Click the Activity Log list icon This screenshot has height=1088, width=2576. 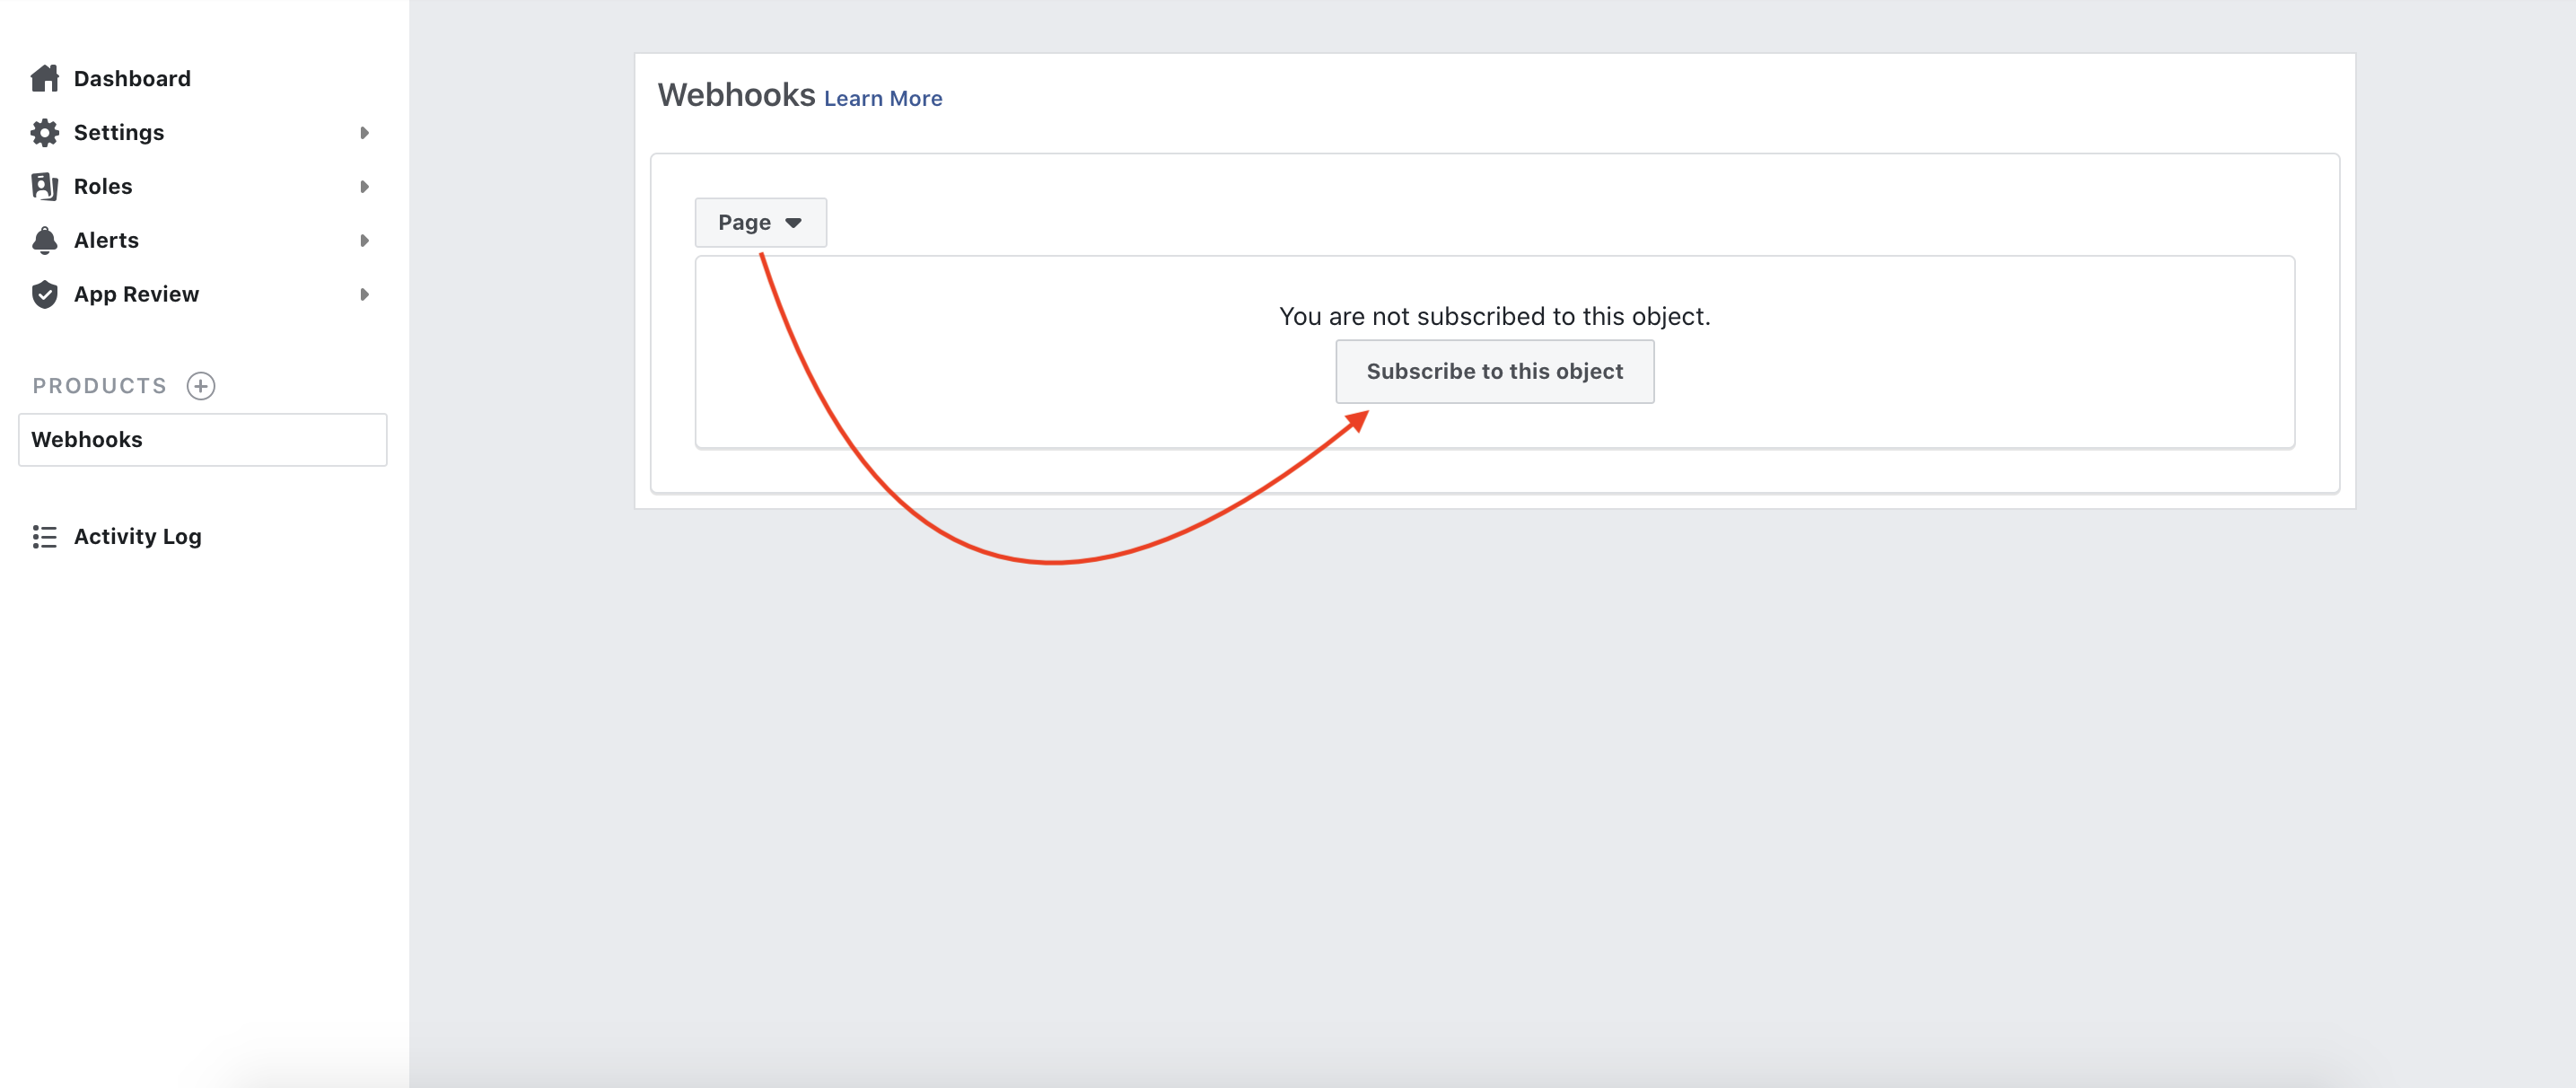point(44,537)
